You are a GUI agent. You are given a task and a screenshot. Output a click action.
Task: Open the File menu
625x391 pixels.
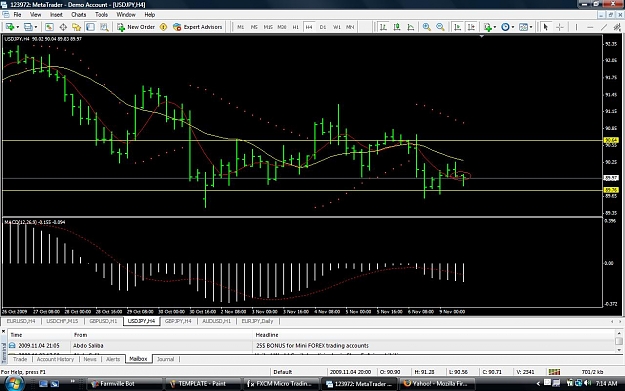[x=17, y=15]
